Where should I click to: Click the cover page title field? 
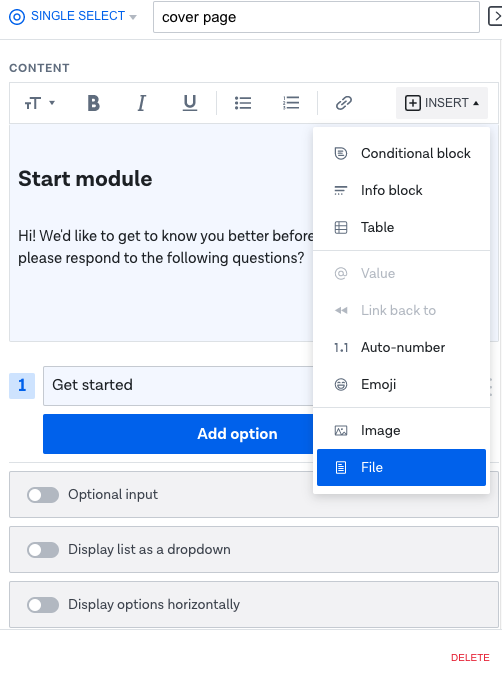pos(316,17)
